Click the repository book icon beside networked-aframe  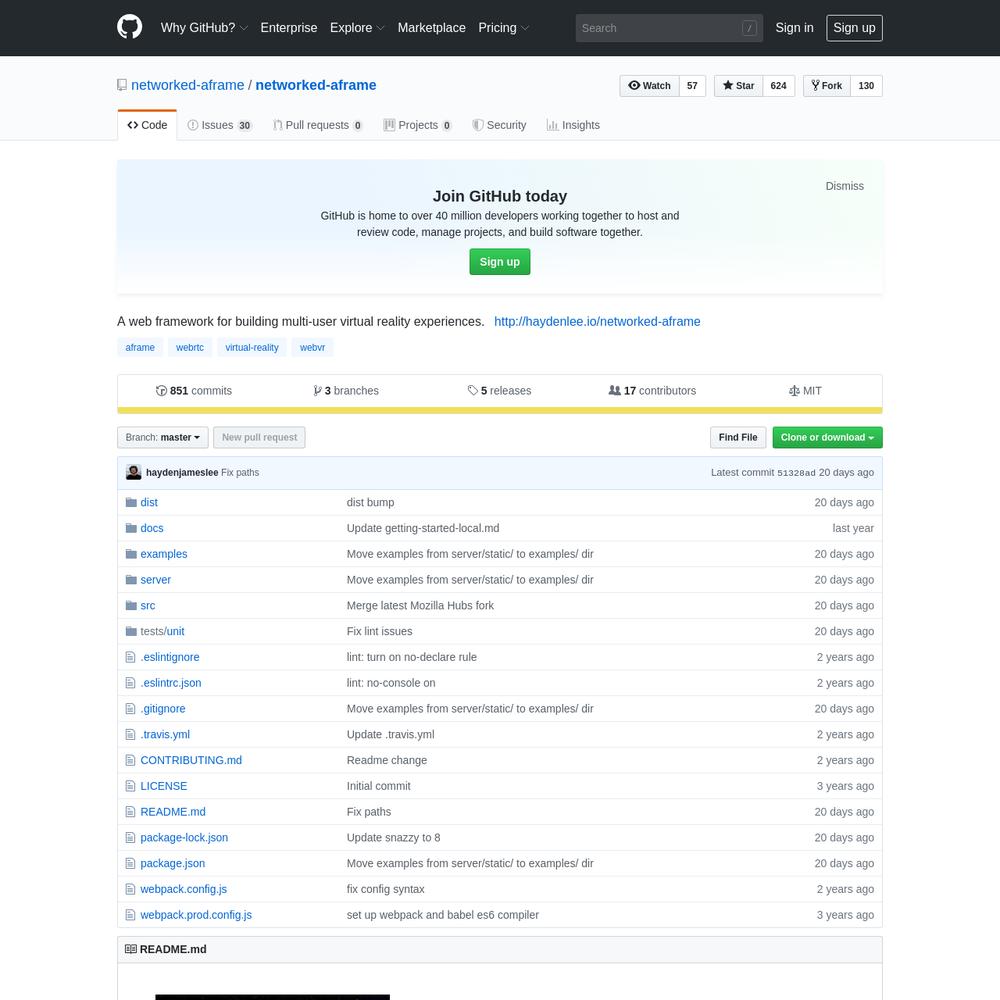point(122,85)
